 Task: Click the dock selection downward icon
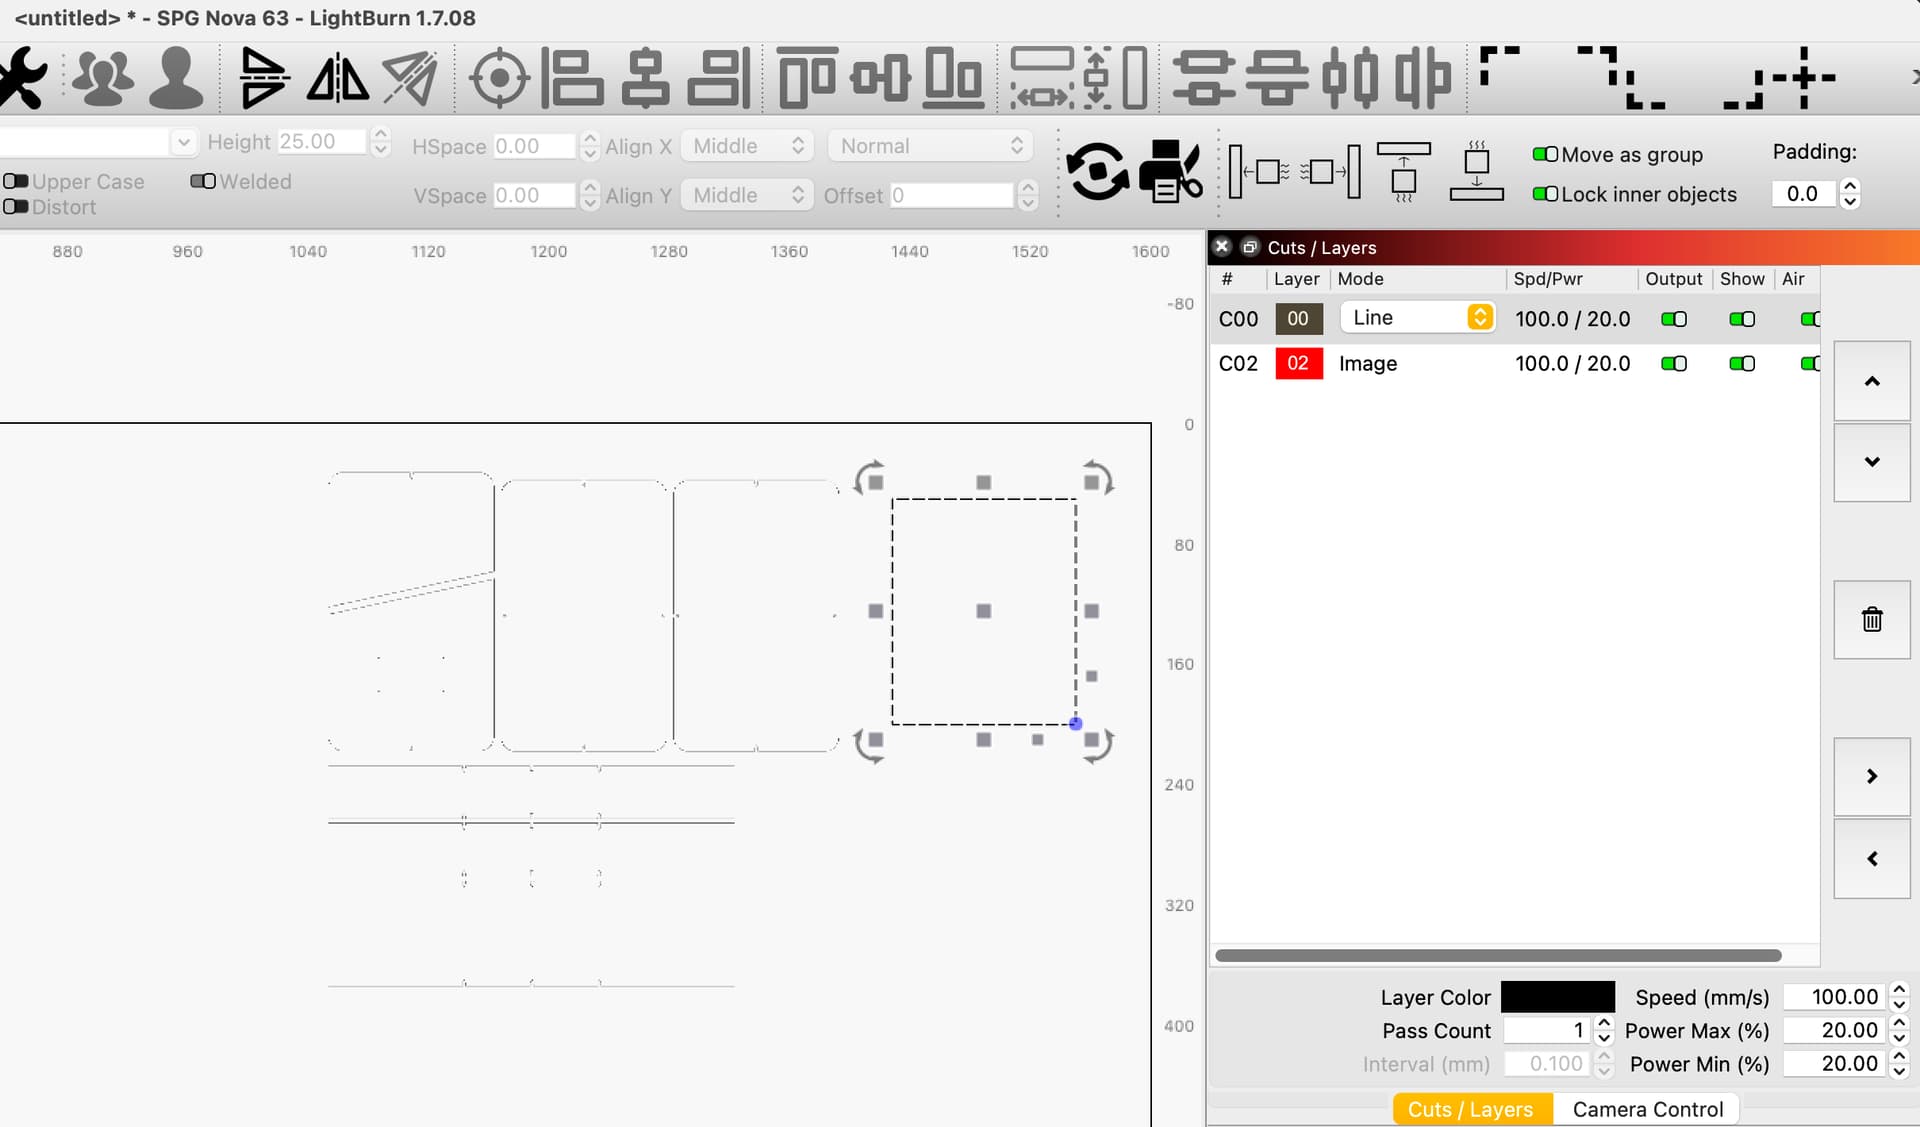(1477, 171)
